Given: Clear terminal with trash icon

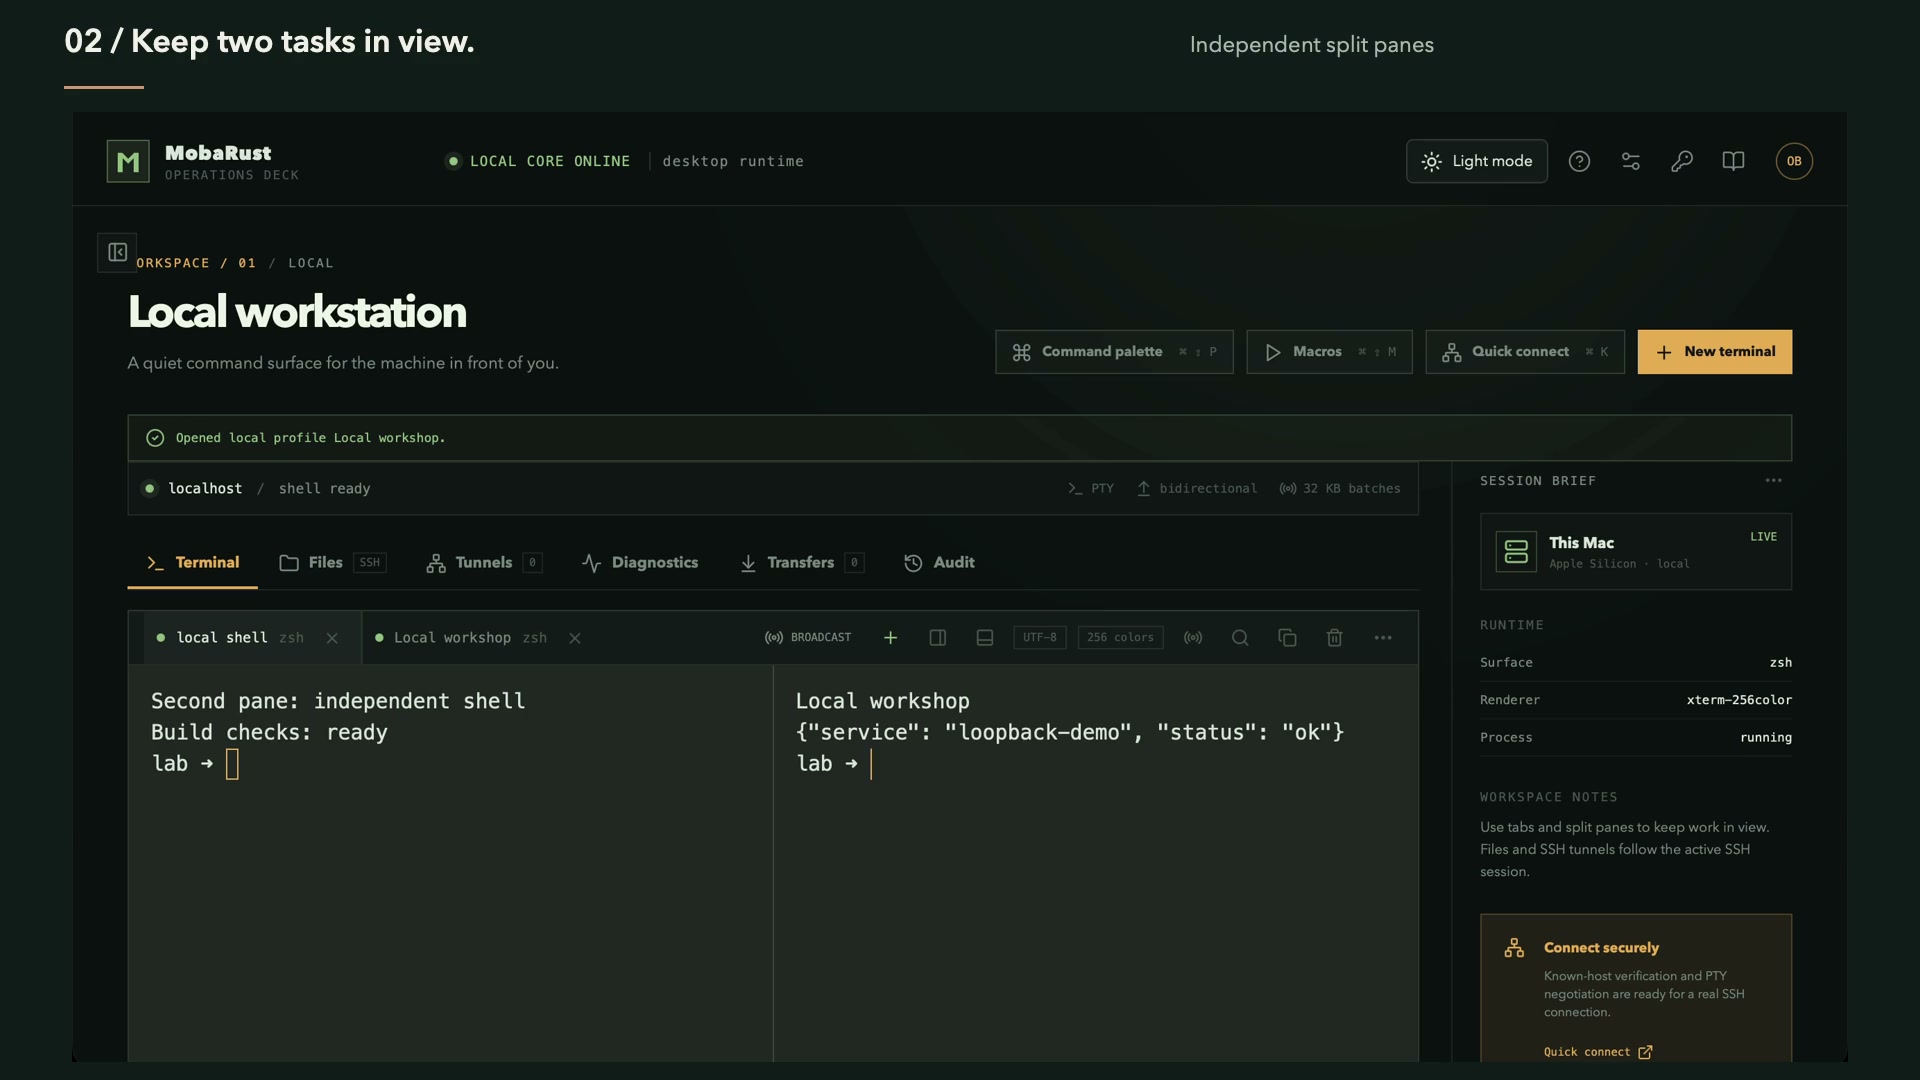Looking at the screenshot, I should pyautogui.click(x=1334, y=638).
